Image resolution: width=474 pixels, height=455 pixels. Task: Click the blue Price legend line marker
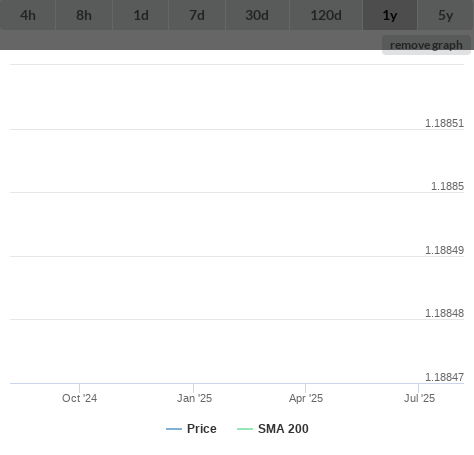pyautogui.click(x=174, y=429)
